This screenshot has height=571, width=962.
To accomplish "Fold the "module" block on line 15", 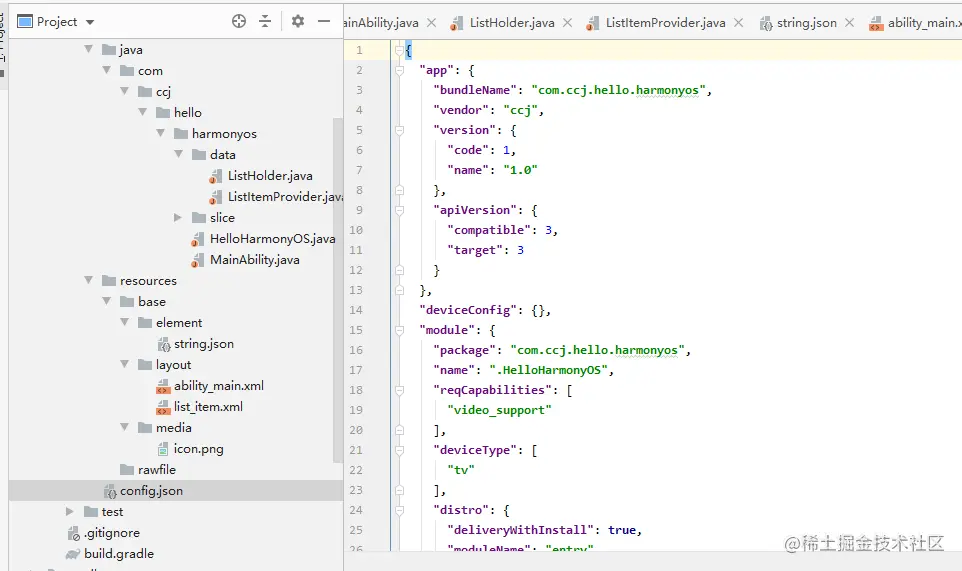I will pos(399,330).
